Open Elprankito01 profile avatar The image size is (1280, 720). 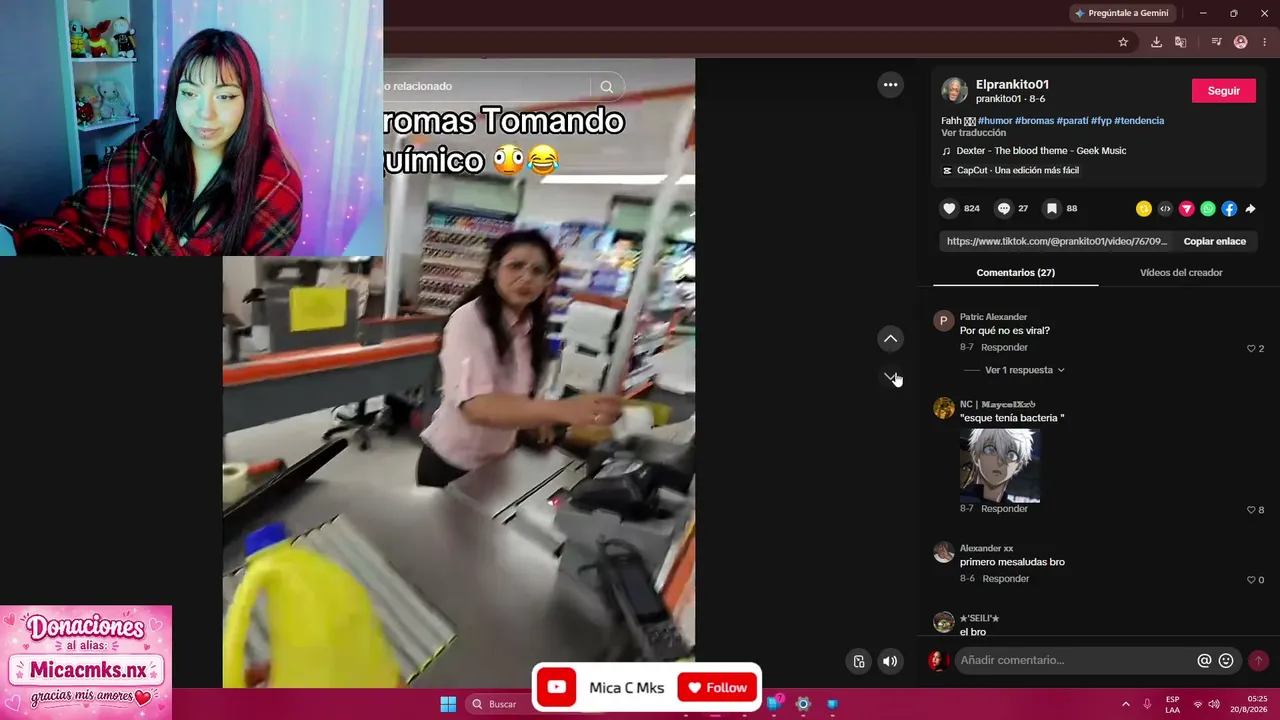tap(954, 91)
